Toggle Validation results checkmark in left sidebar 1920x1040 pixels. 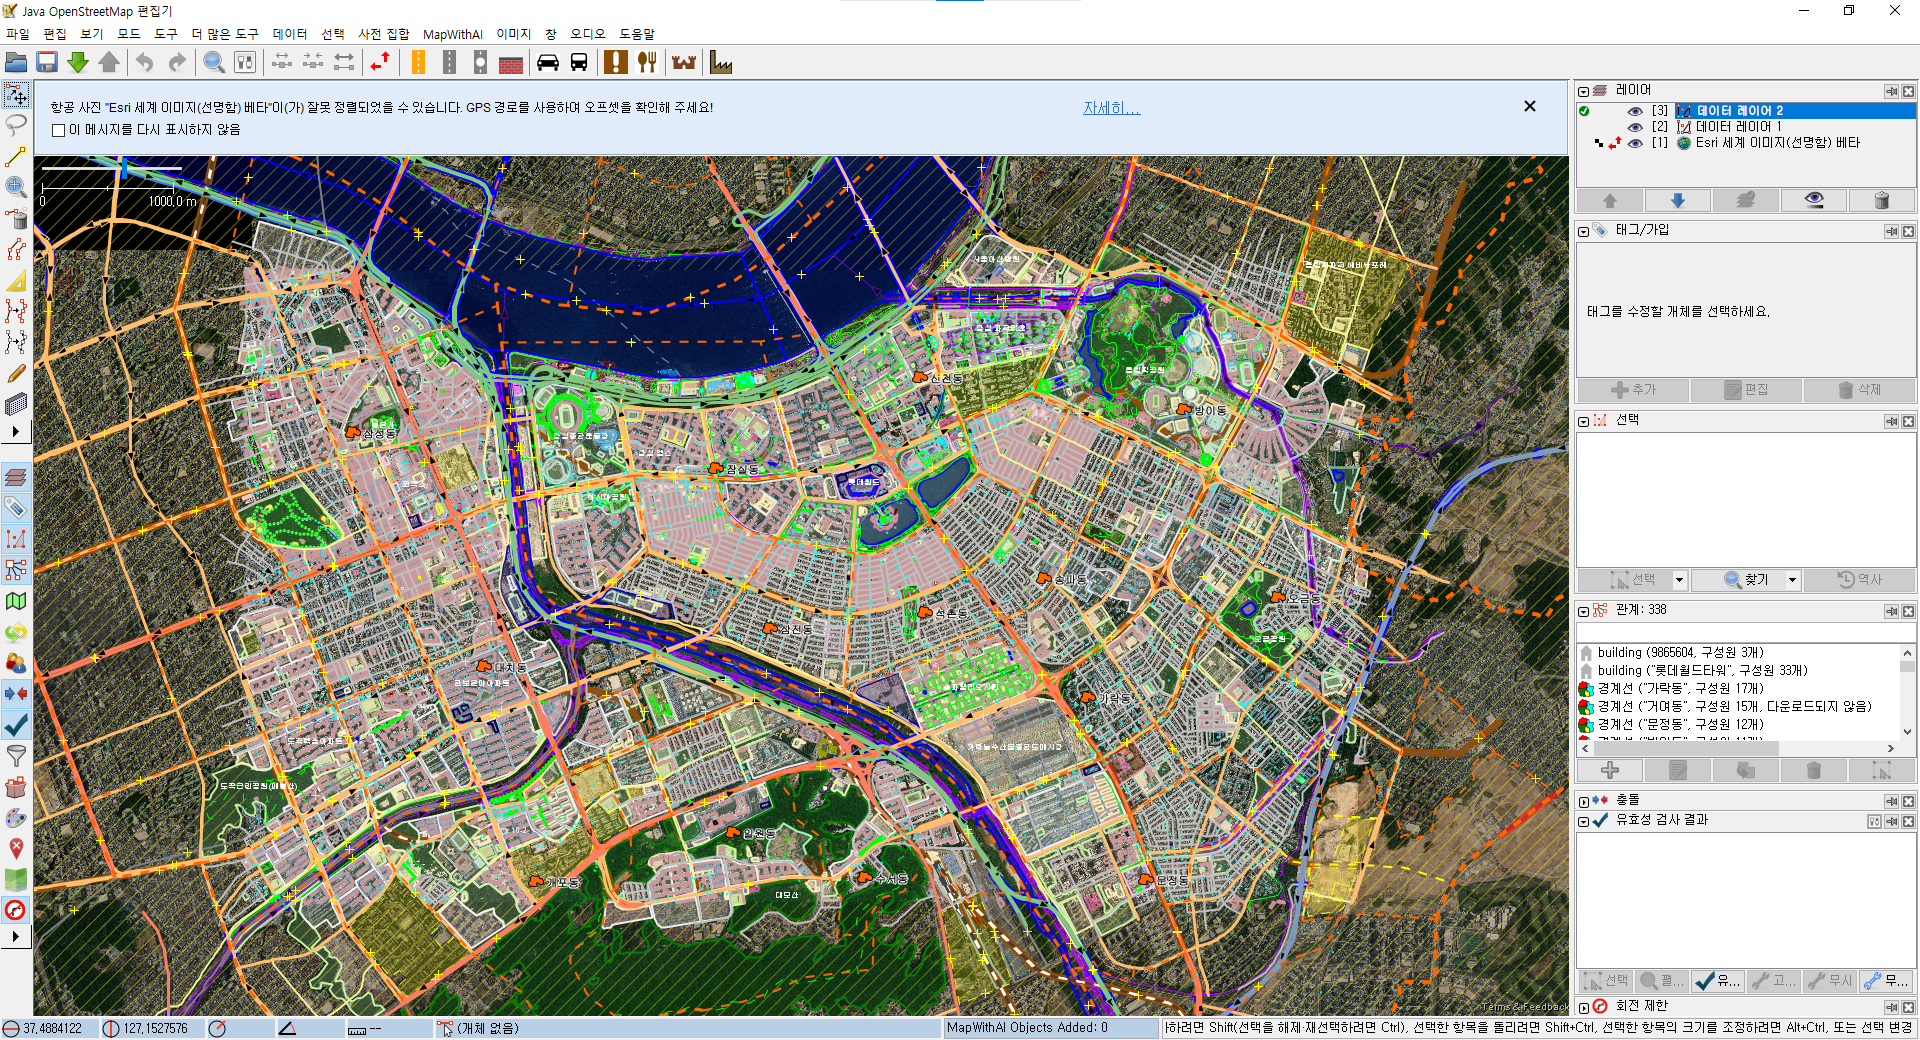coord(16,724)
